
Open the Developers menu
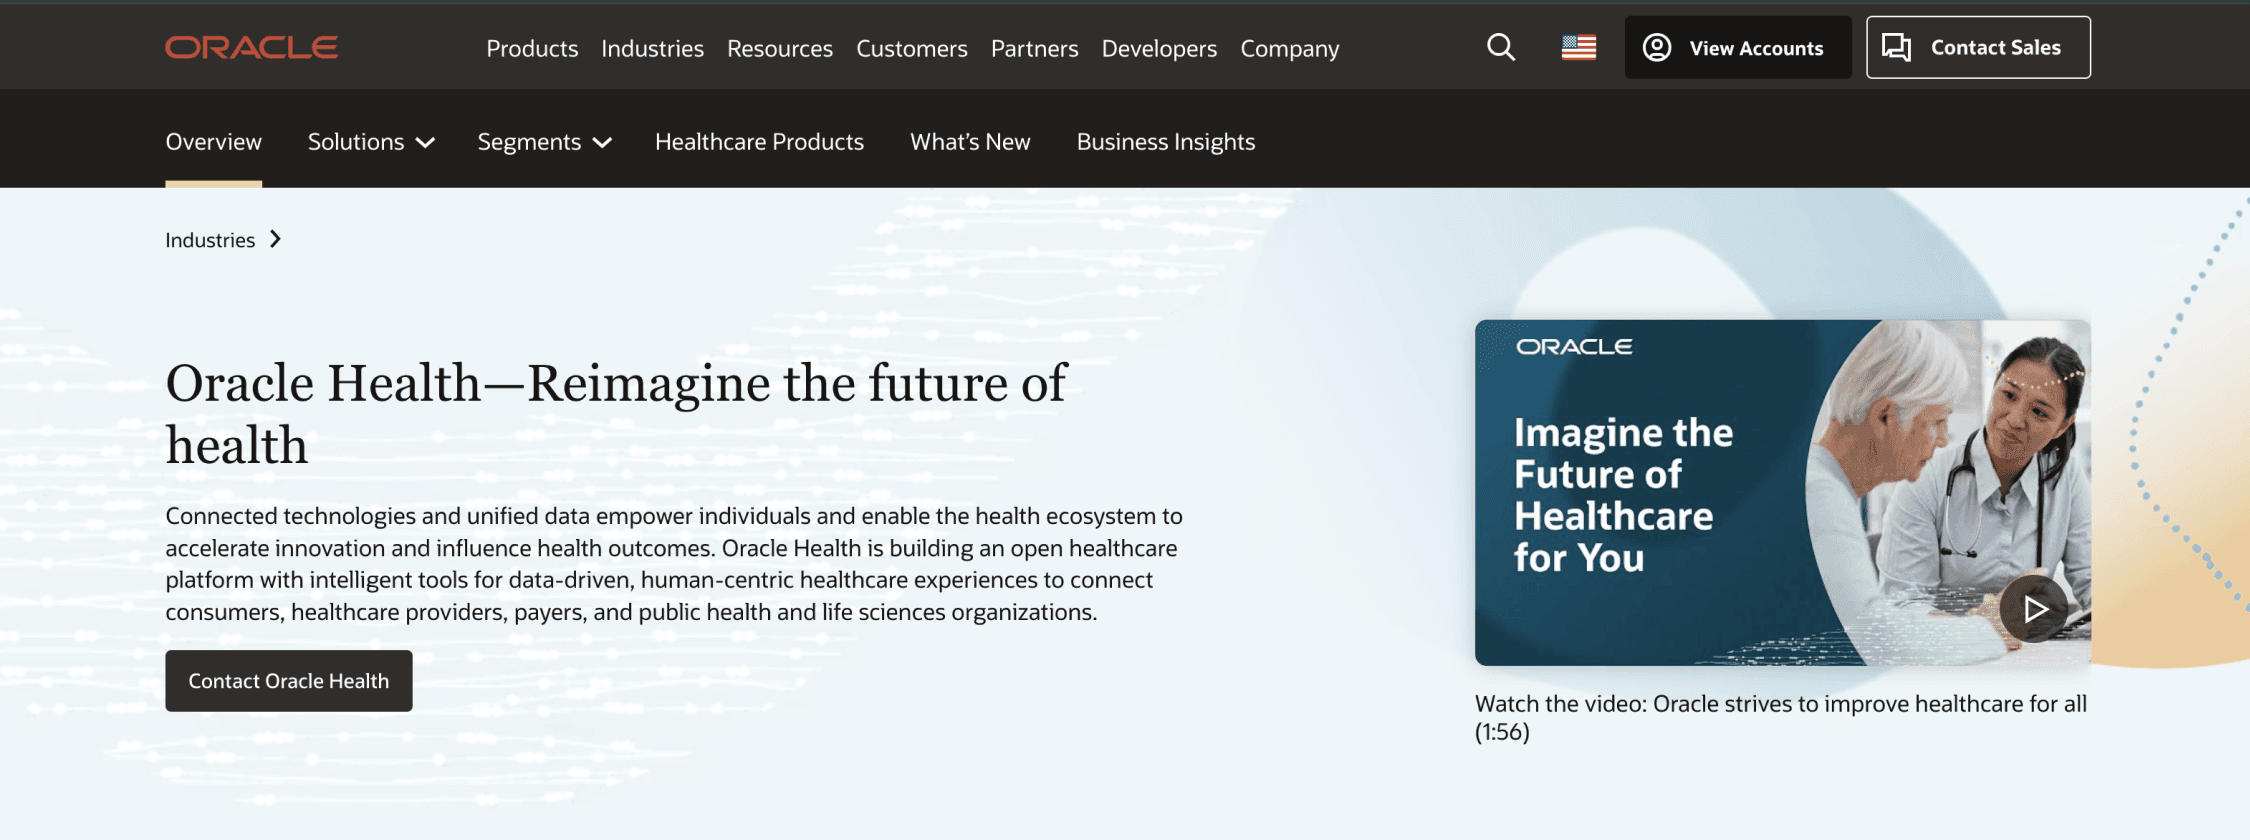(x=1159, y=48)
